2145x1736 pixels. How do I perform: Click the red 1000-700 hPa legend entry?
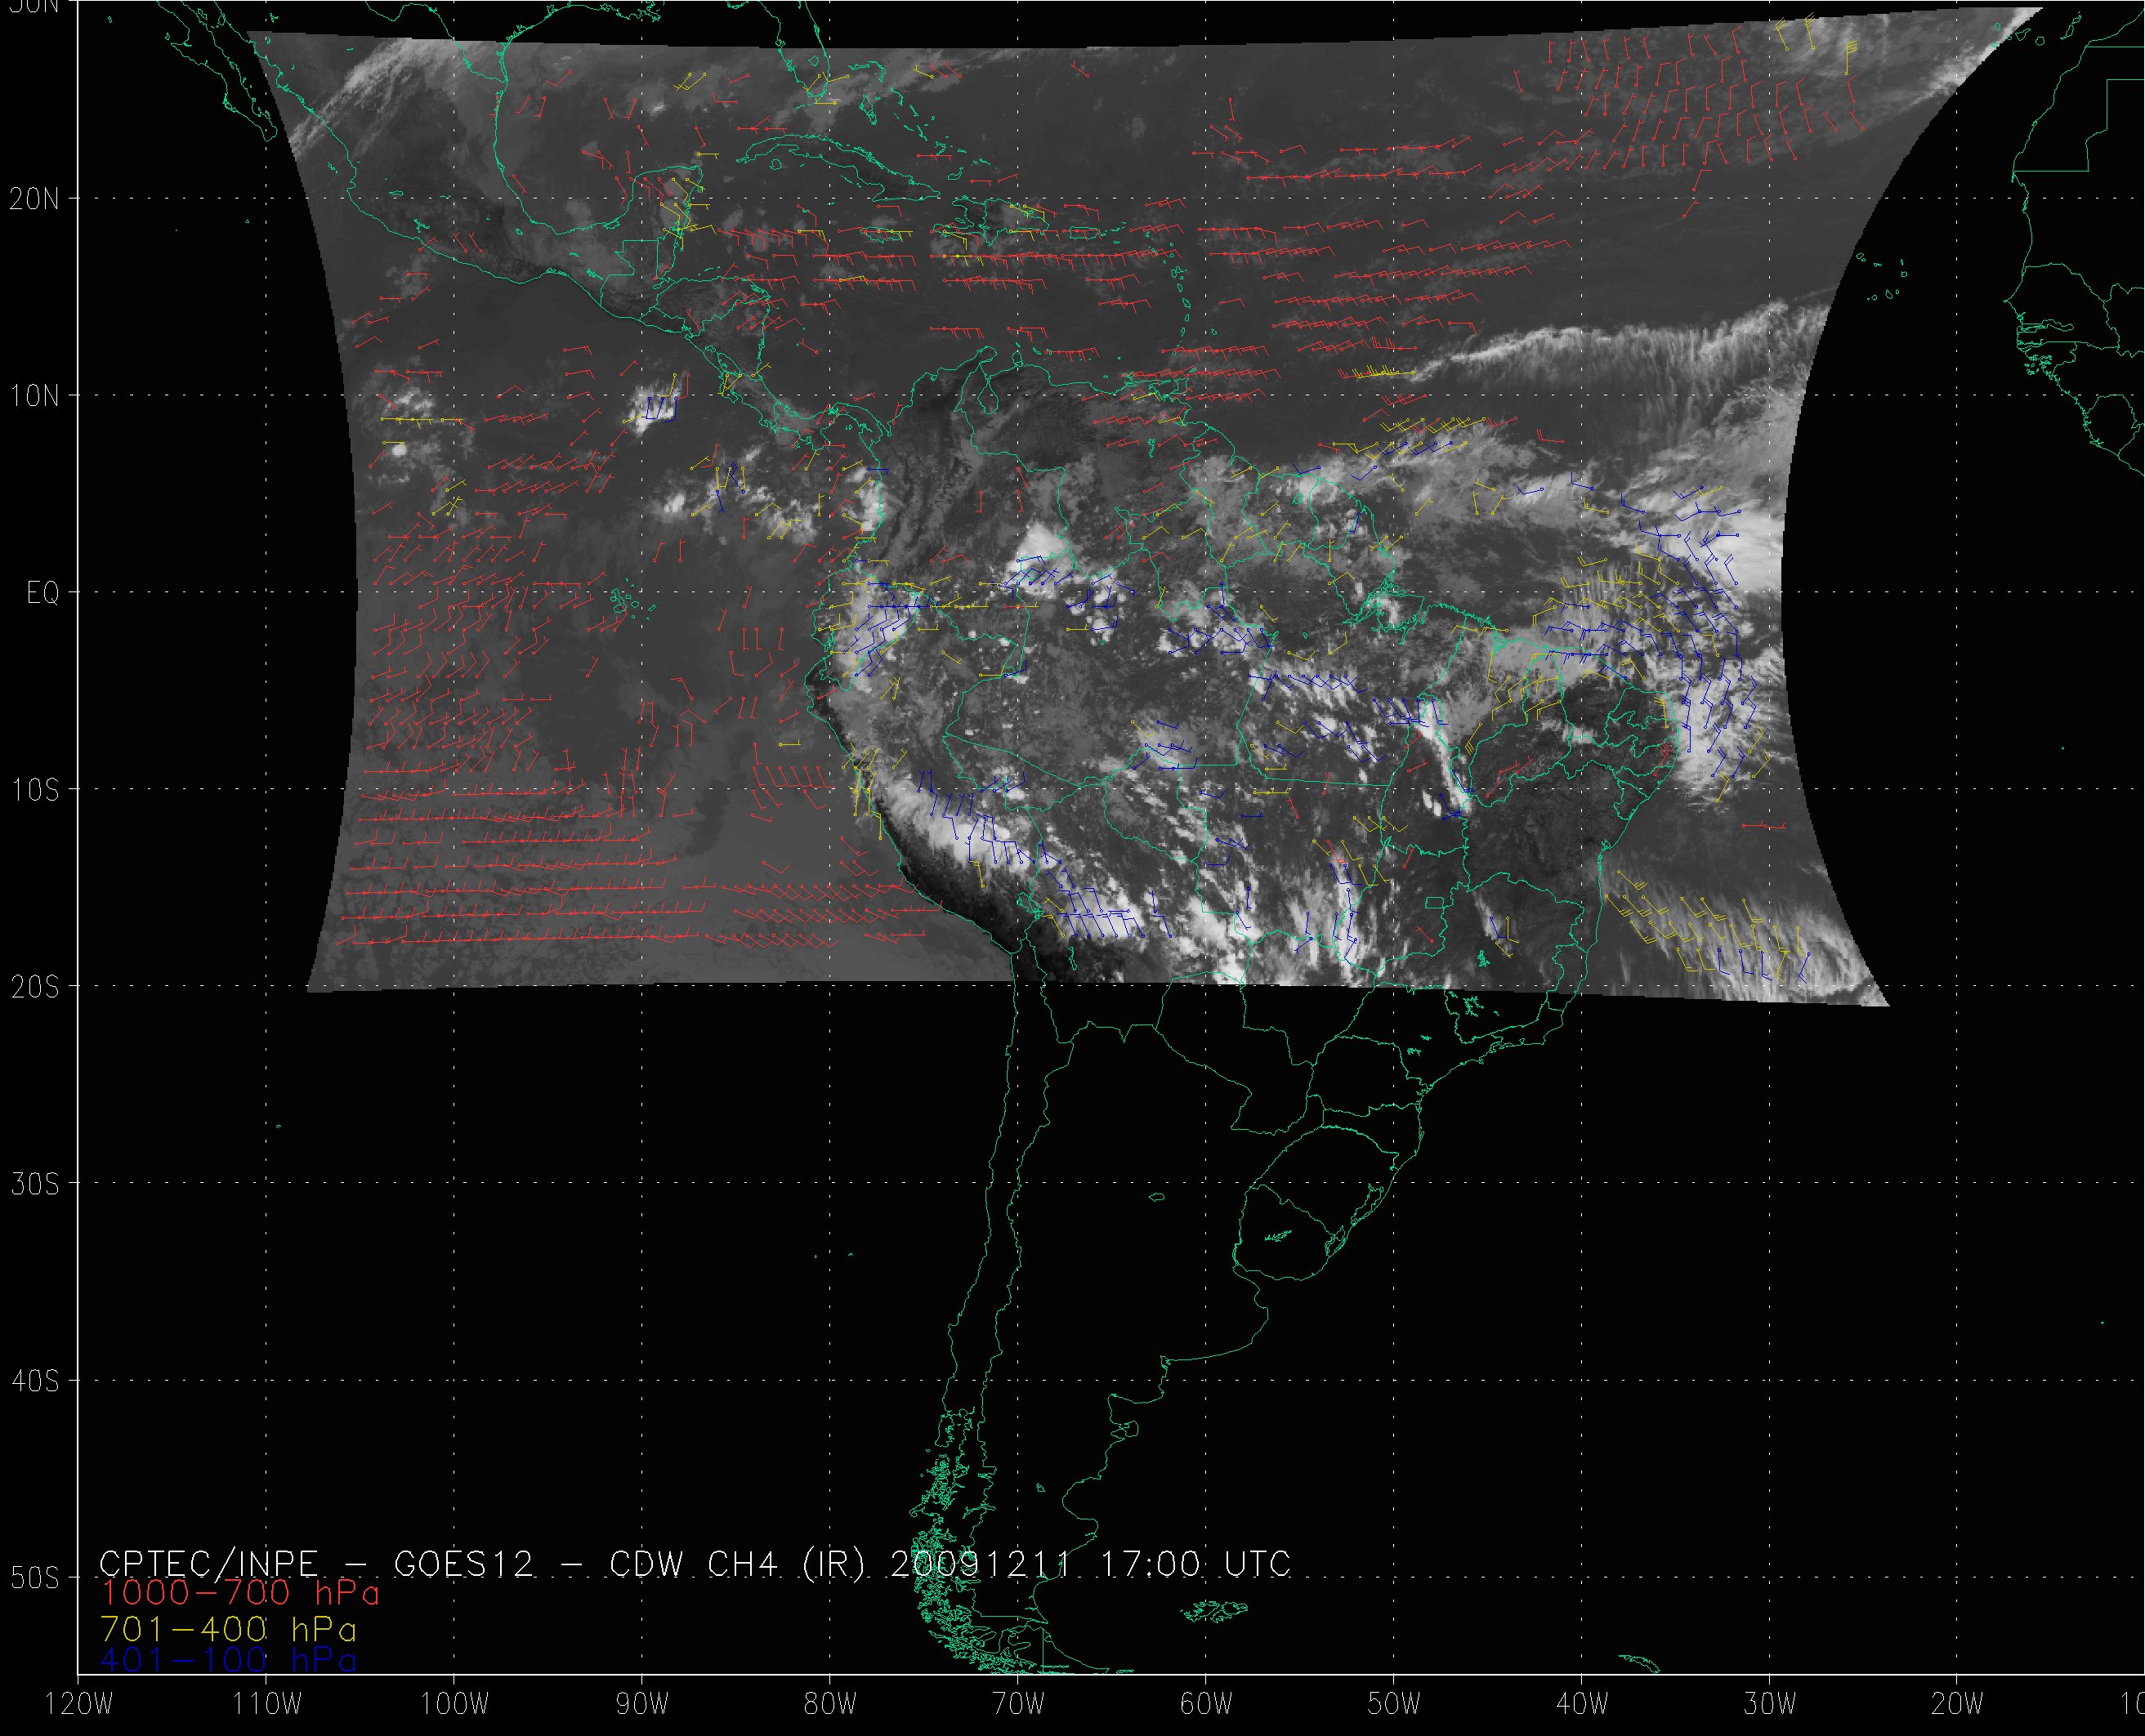coord(240,1592)
